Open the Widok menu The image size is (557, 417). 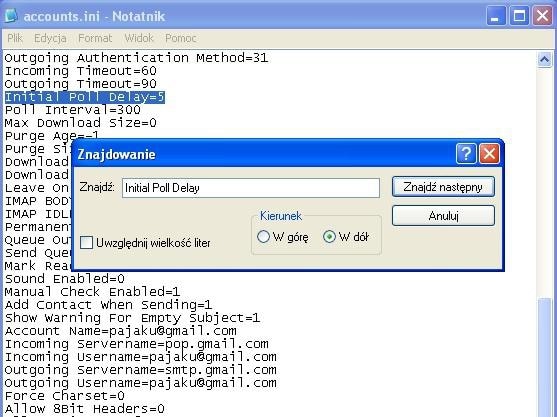(x=139, y=38)
